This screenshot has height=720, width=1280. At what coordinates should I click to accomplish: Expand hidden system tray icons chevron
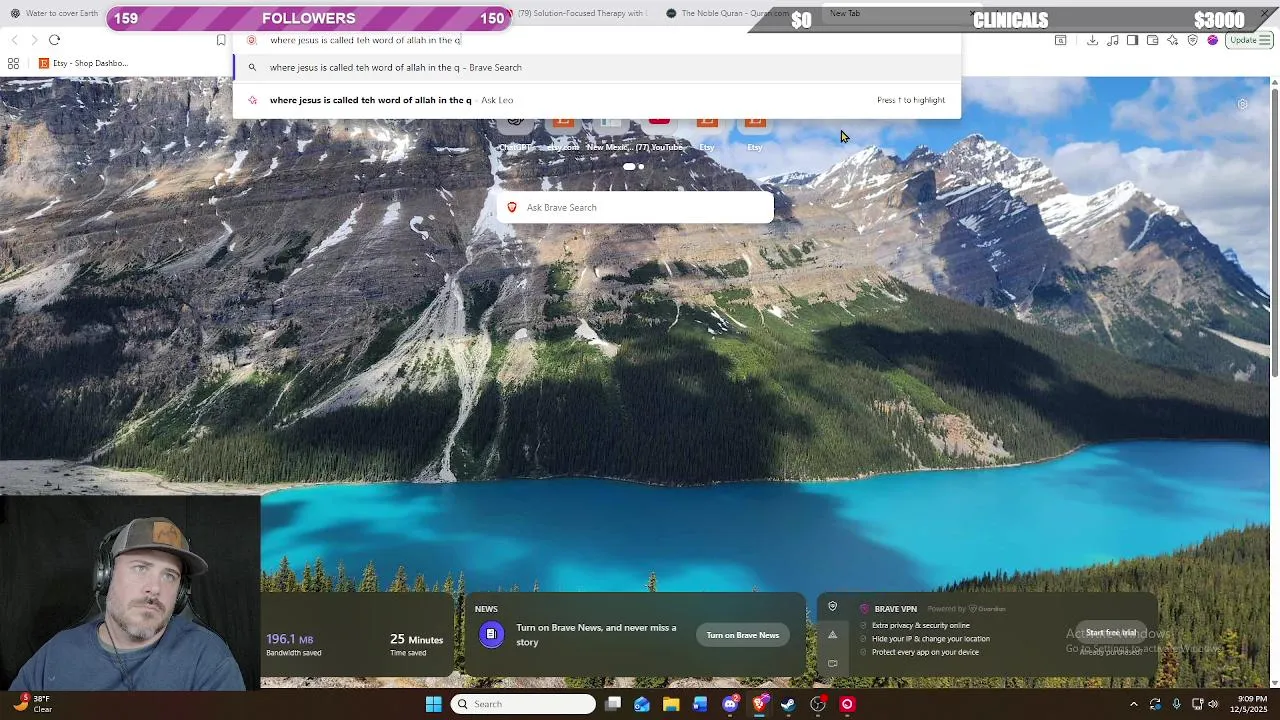[x=1133, y=704]
